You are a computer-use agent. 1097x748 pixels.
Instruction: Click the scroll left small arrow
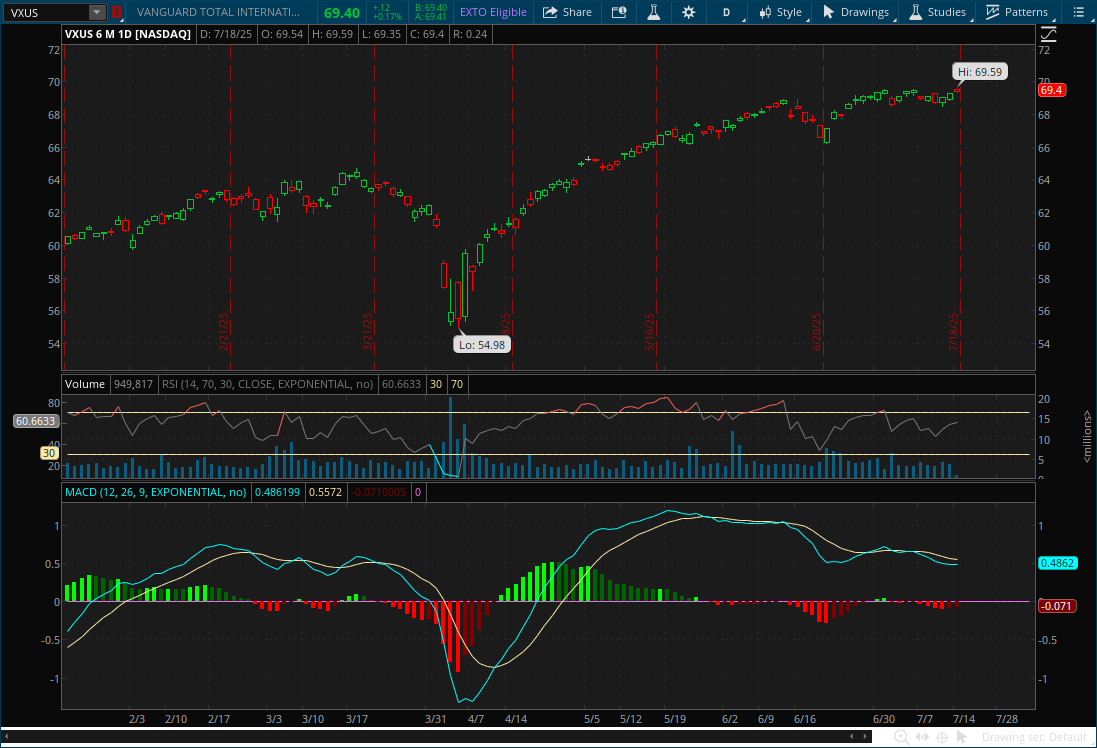pos(851,736)
